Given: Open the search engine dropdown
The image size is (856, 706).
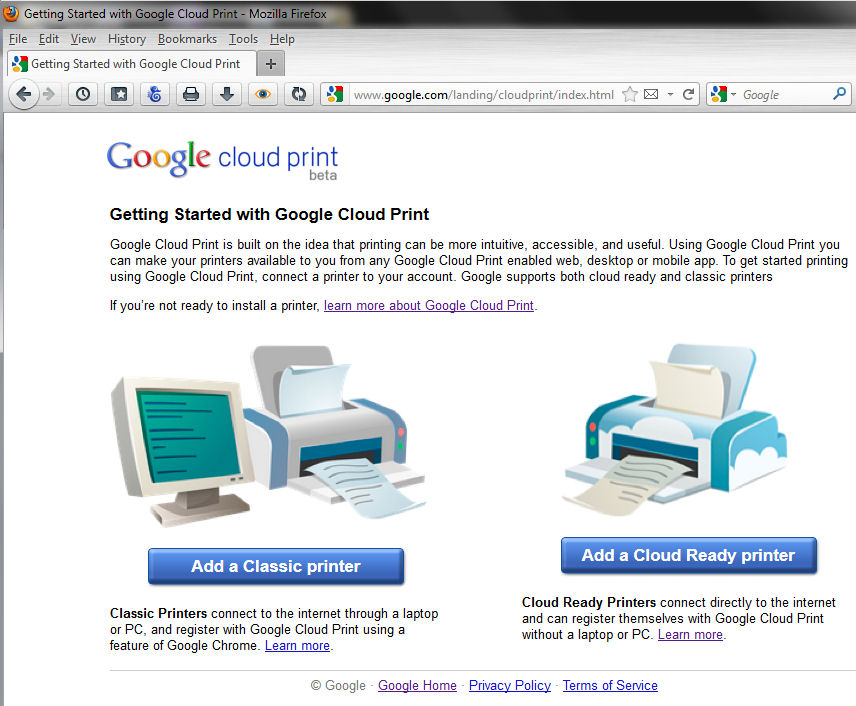Looking at the screenshot, I should pyautogui.click(x=733, y=94).
